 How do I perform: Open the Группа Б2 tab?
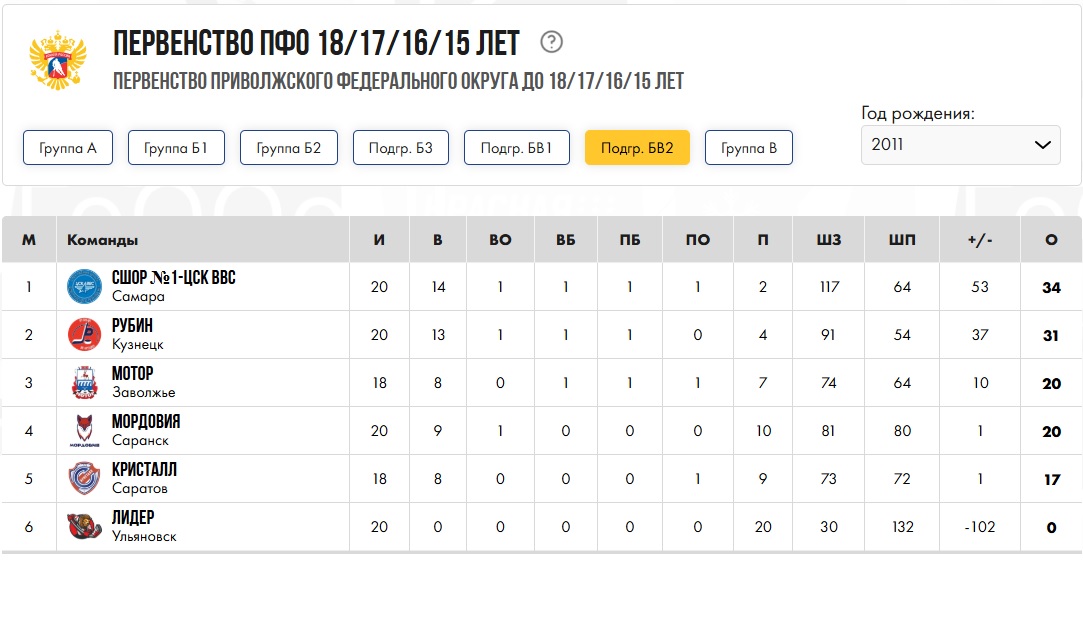[x=289, y=148]
